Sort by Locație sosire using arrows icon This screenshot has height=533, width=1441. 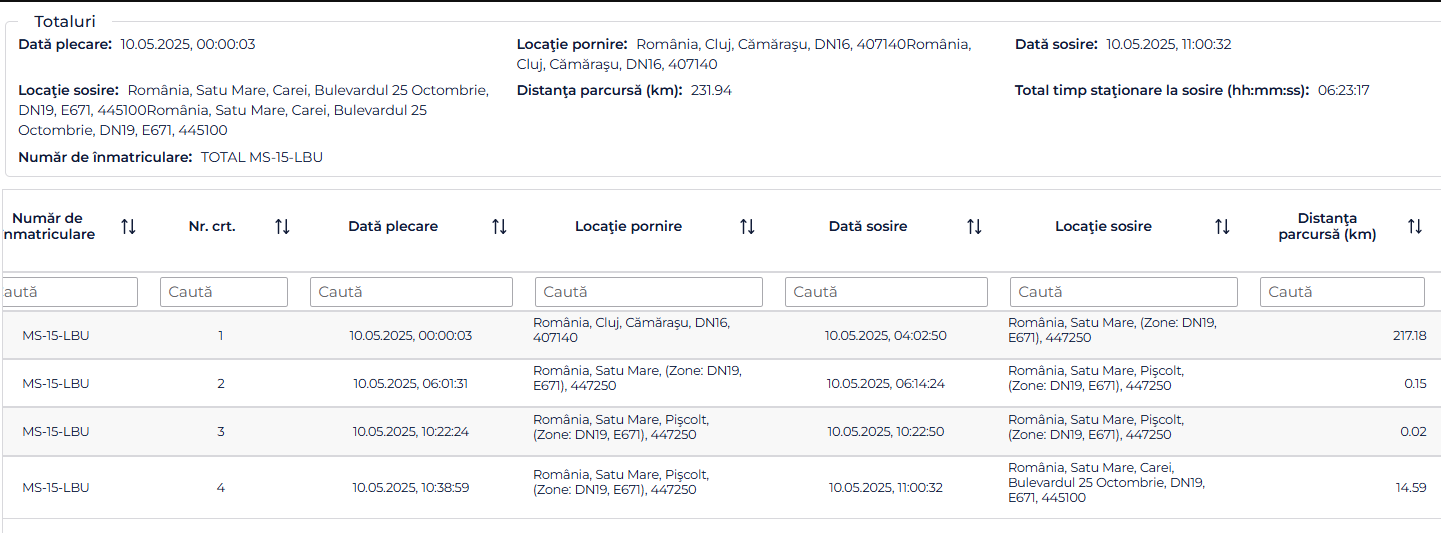coord(1222,227)
